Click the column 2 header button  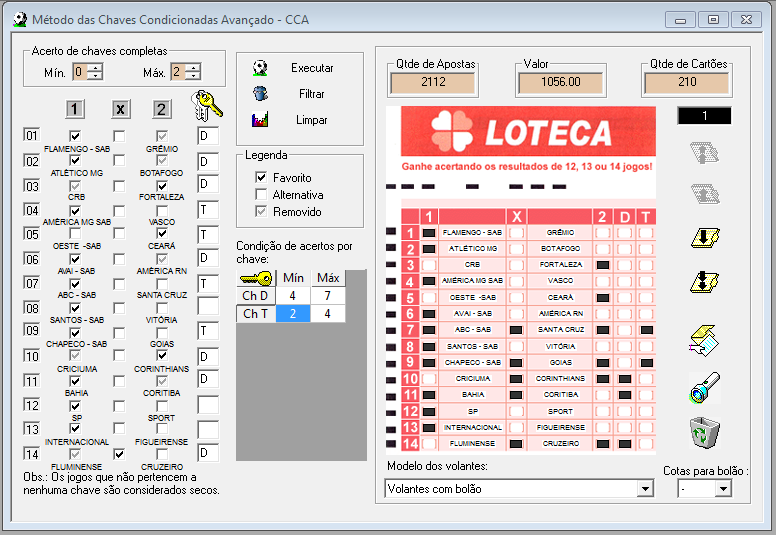coord(161,109)
